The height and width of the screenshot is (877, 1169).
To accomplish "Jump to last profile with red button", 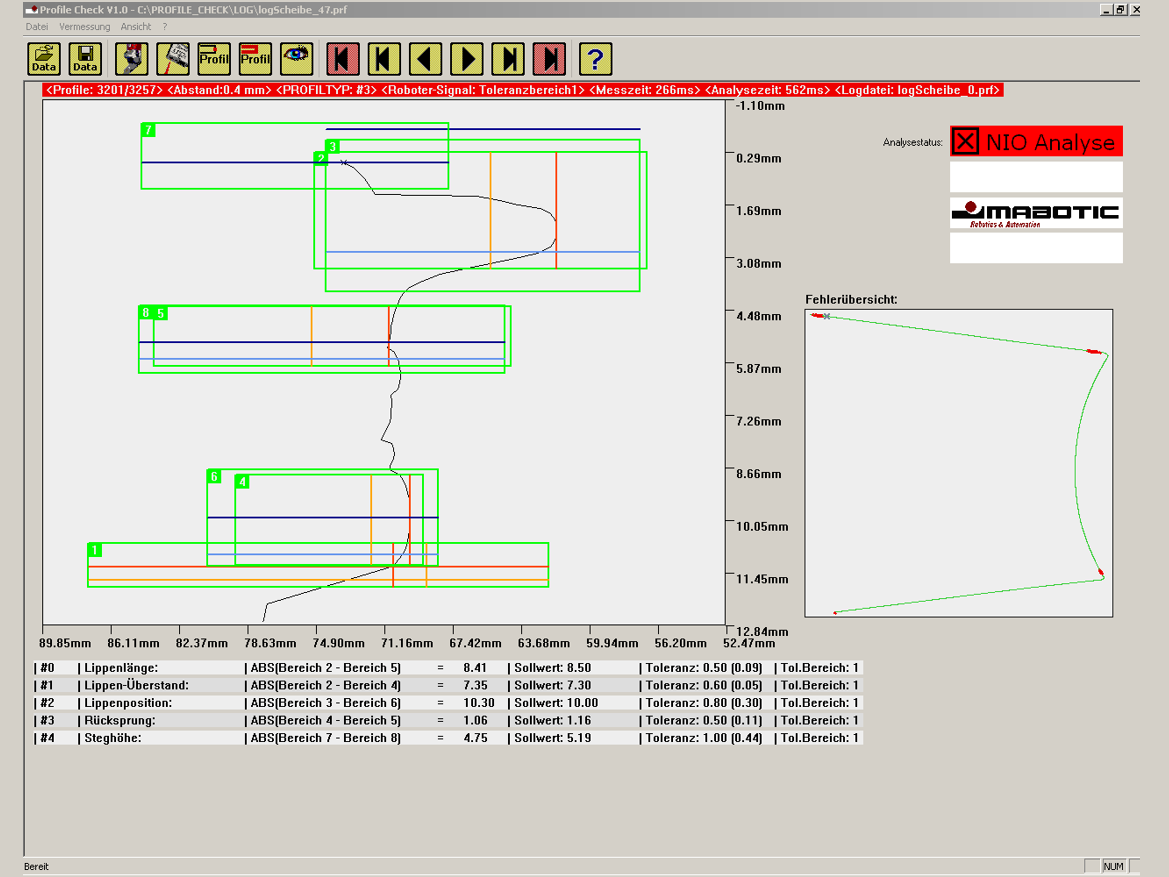I will 550,59.
